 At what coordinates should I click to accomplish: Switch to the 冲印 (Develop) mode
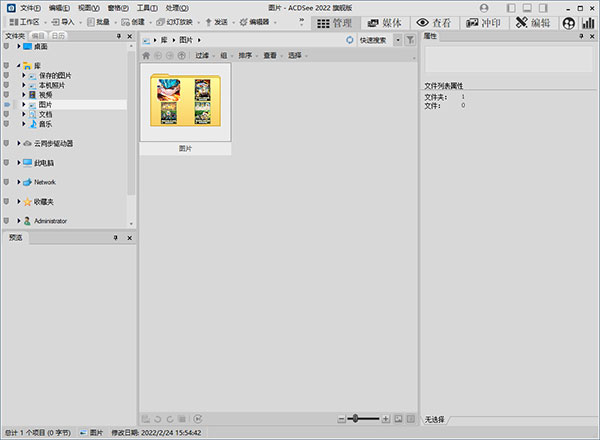[483, 23]
